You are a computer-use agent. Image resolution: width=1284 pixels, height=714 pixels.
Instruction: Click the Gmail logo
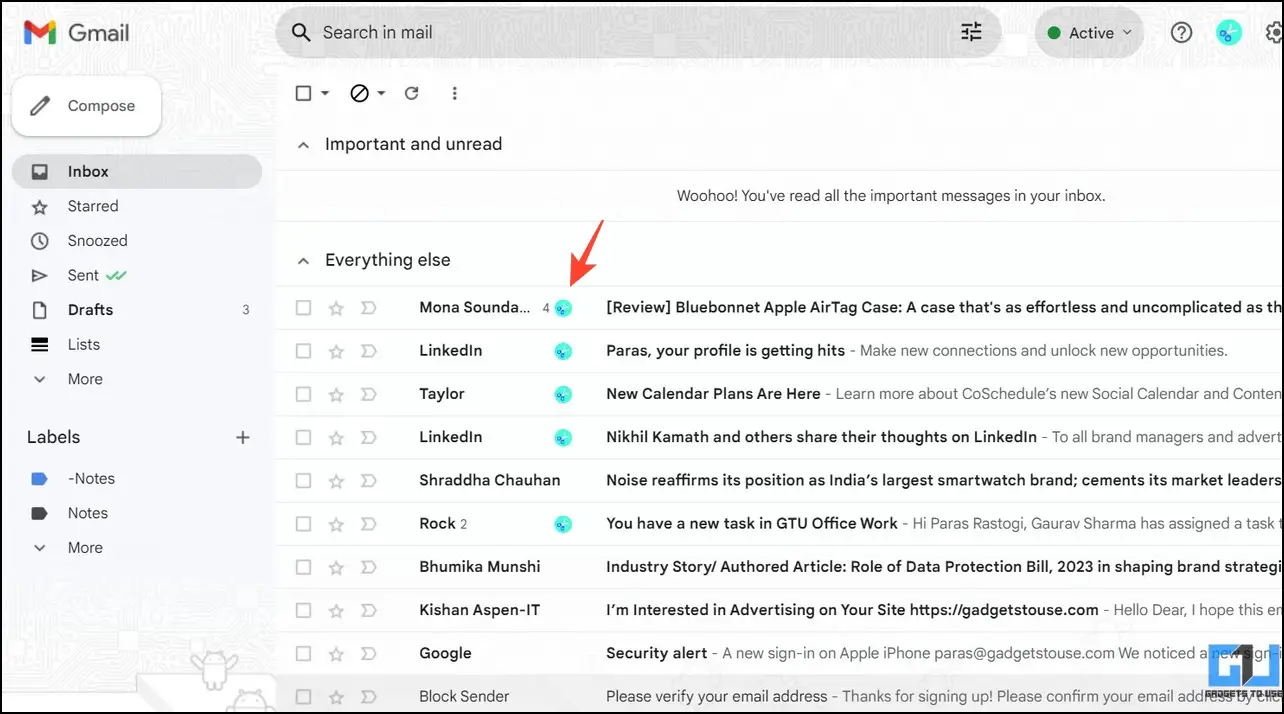point(77,32)
